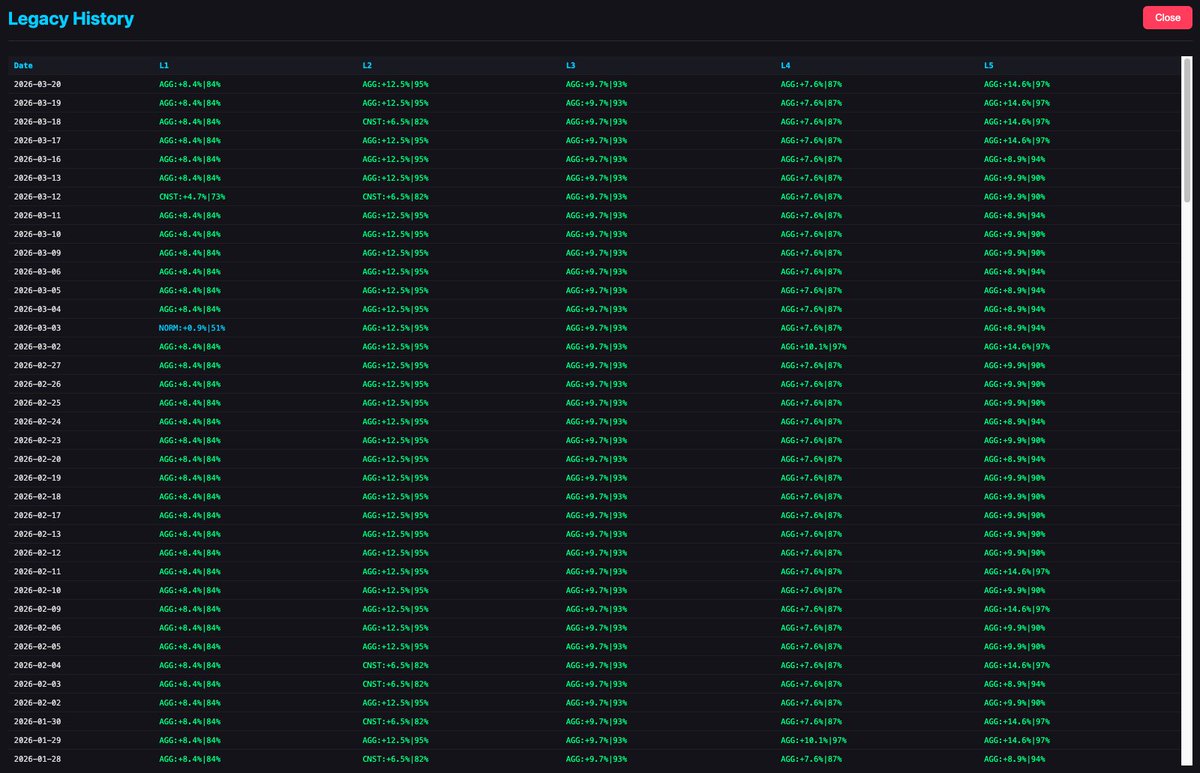Click L1 NORM:+0.9%|51% on 2026-03-03 row

[192, 328]
